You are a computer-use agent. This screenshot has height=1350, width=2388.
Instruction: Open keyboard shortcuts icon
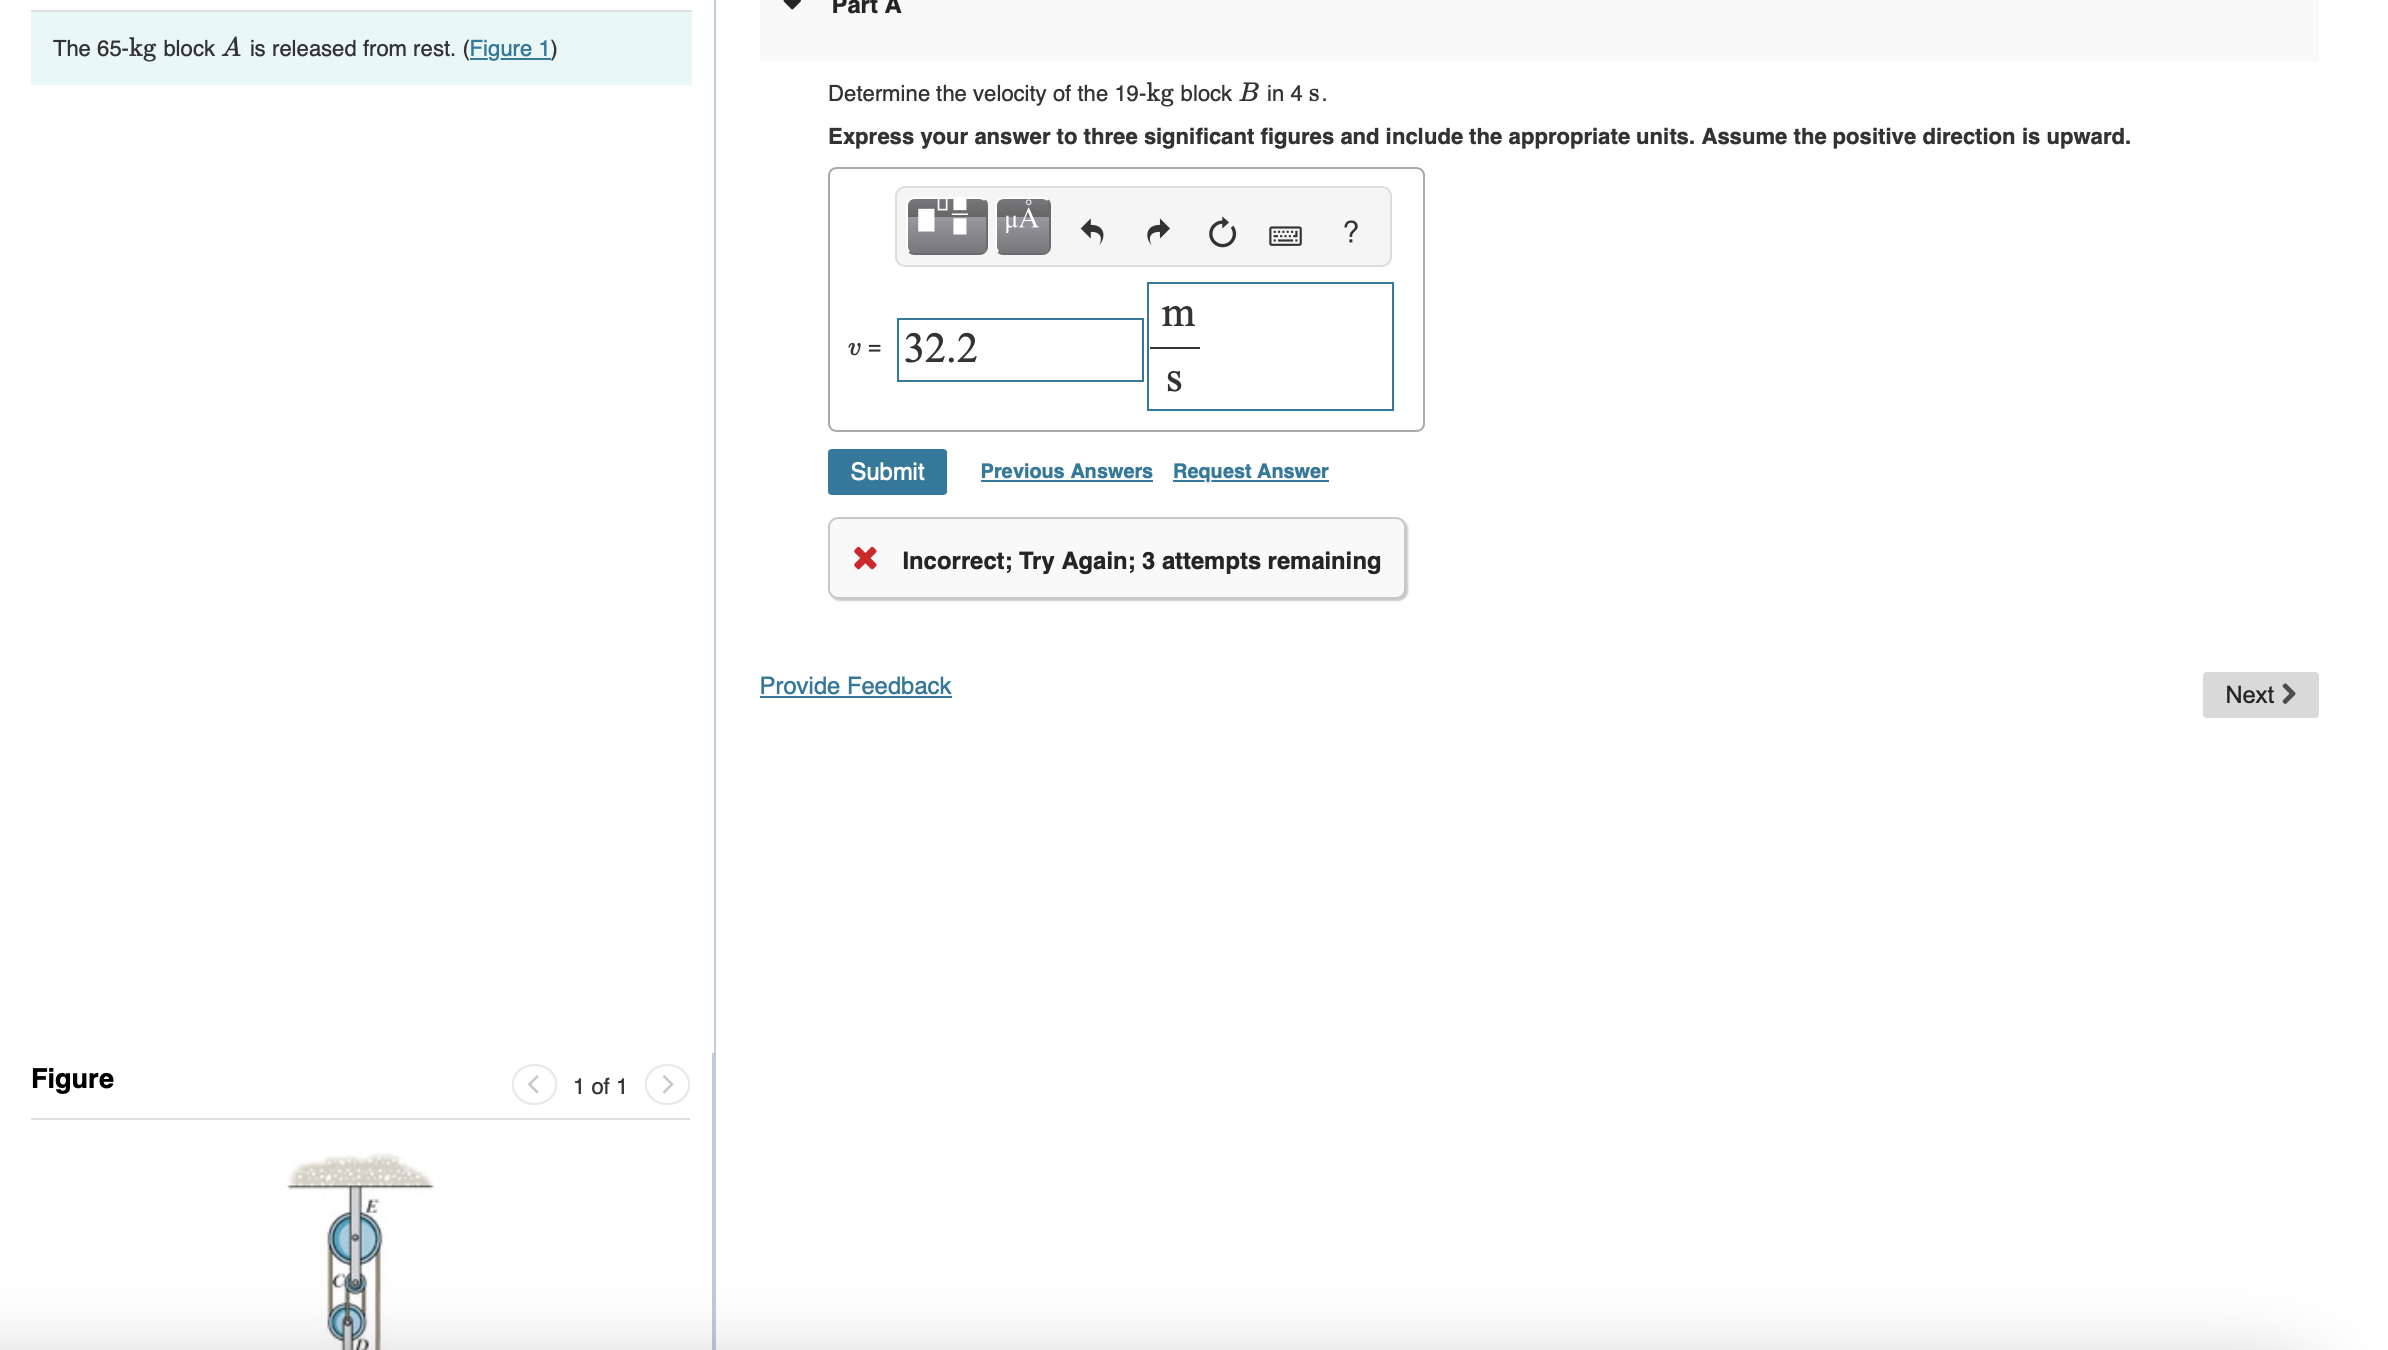pos(1285,235)
